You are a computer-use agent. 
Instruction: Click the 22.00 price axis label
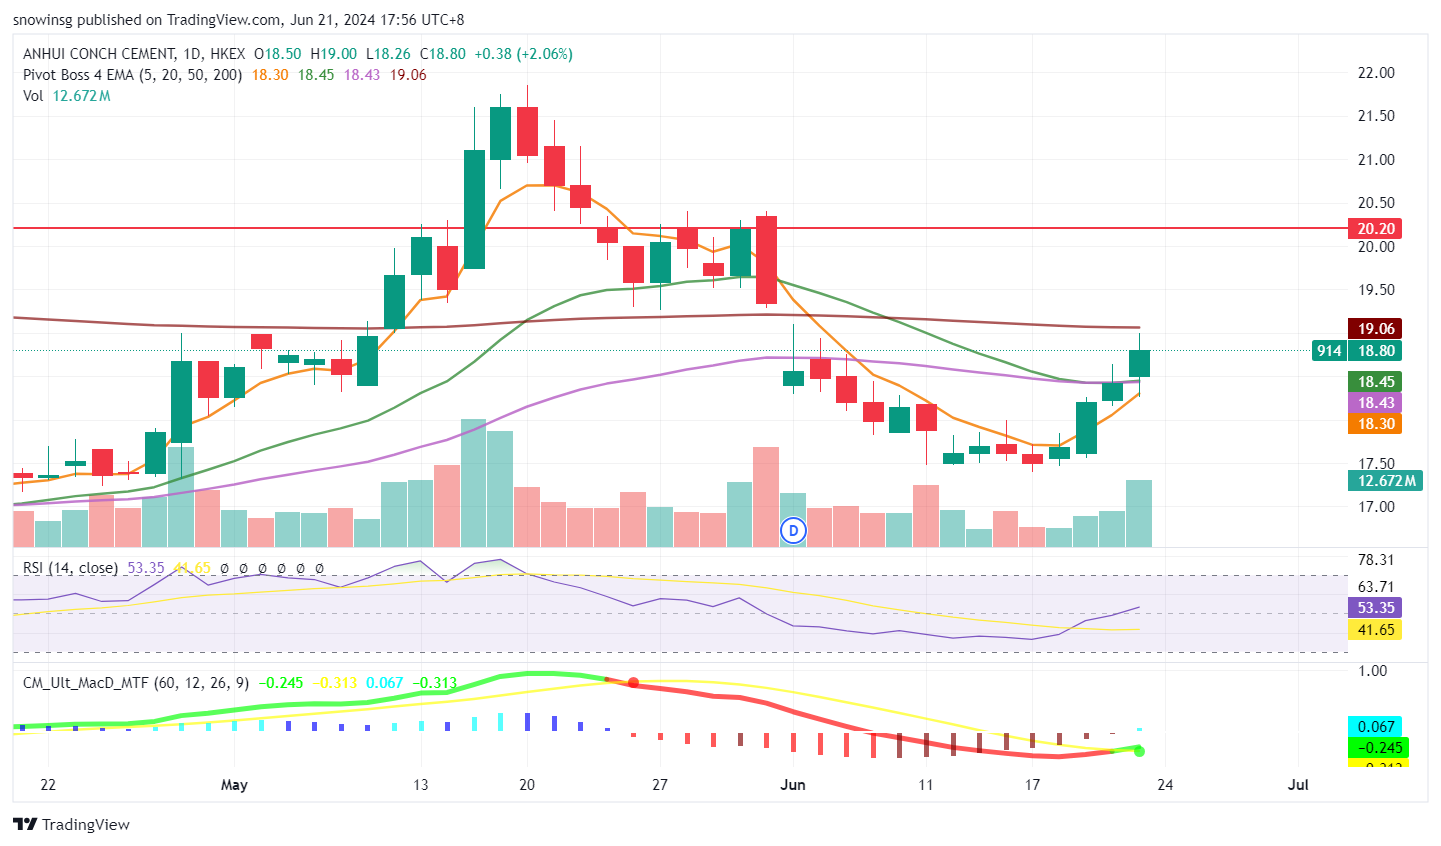(1376, 73)
